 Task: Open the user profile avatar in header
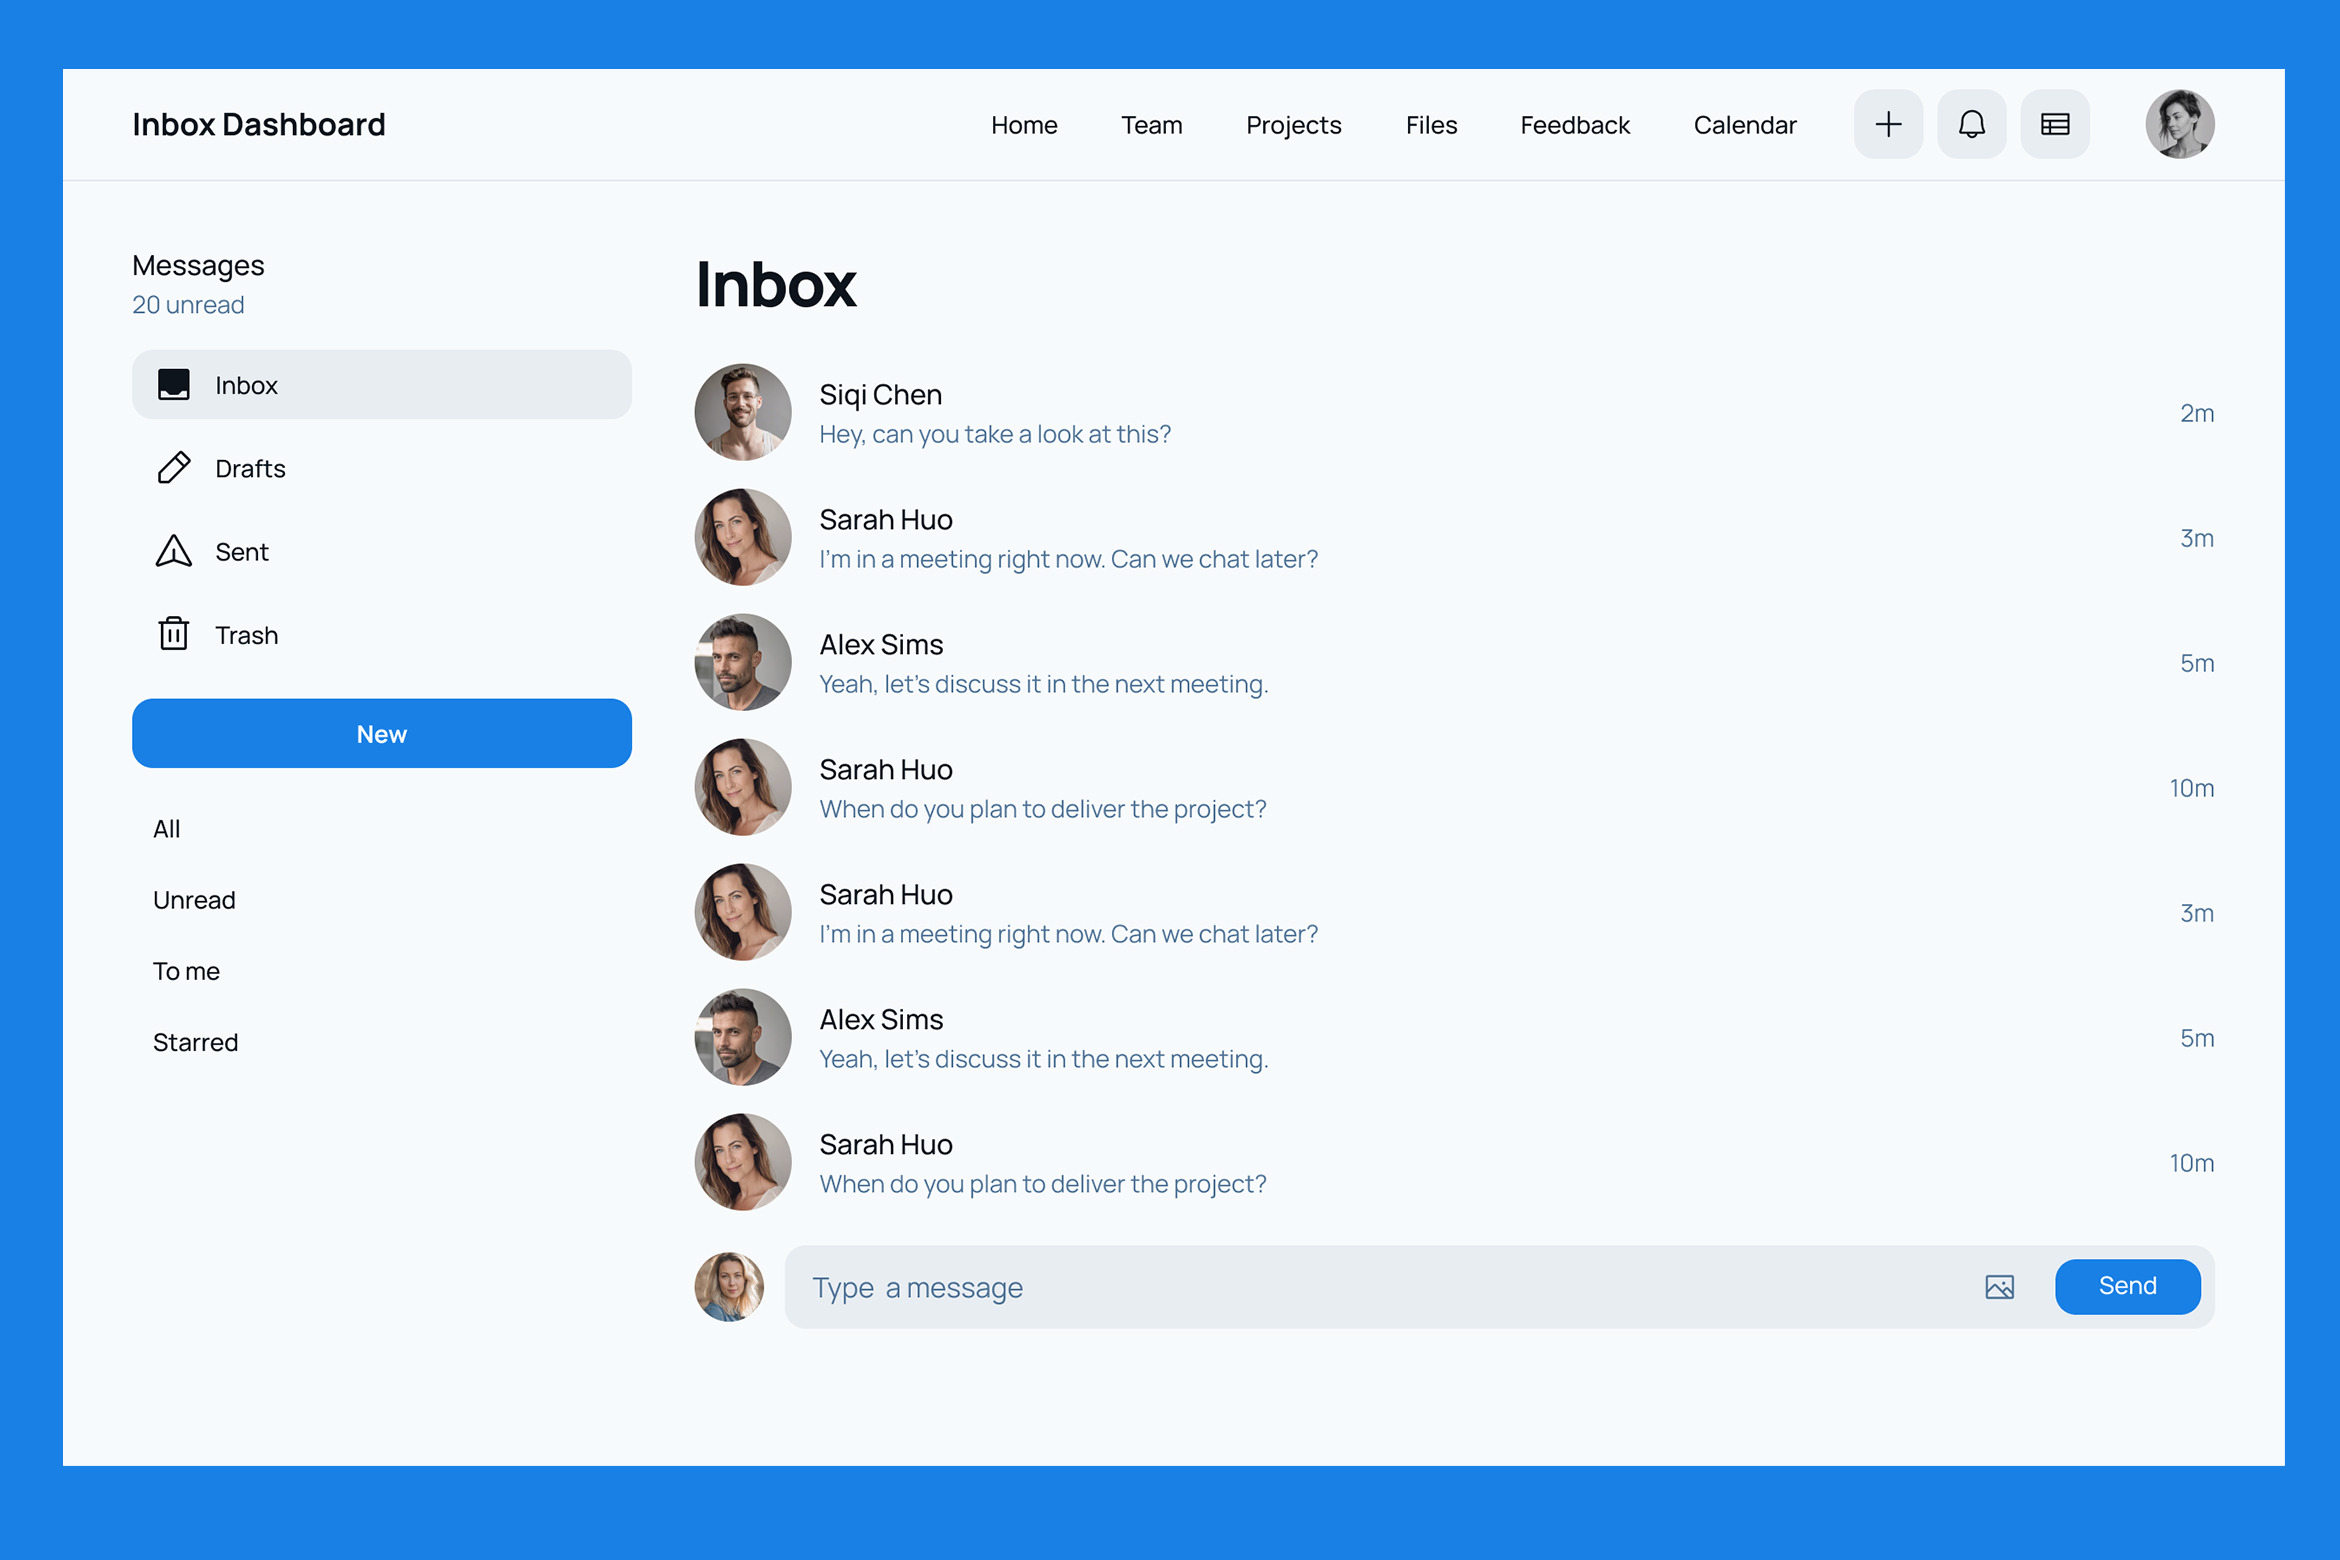click(2179, 124)
